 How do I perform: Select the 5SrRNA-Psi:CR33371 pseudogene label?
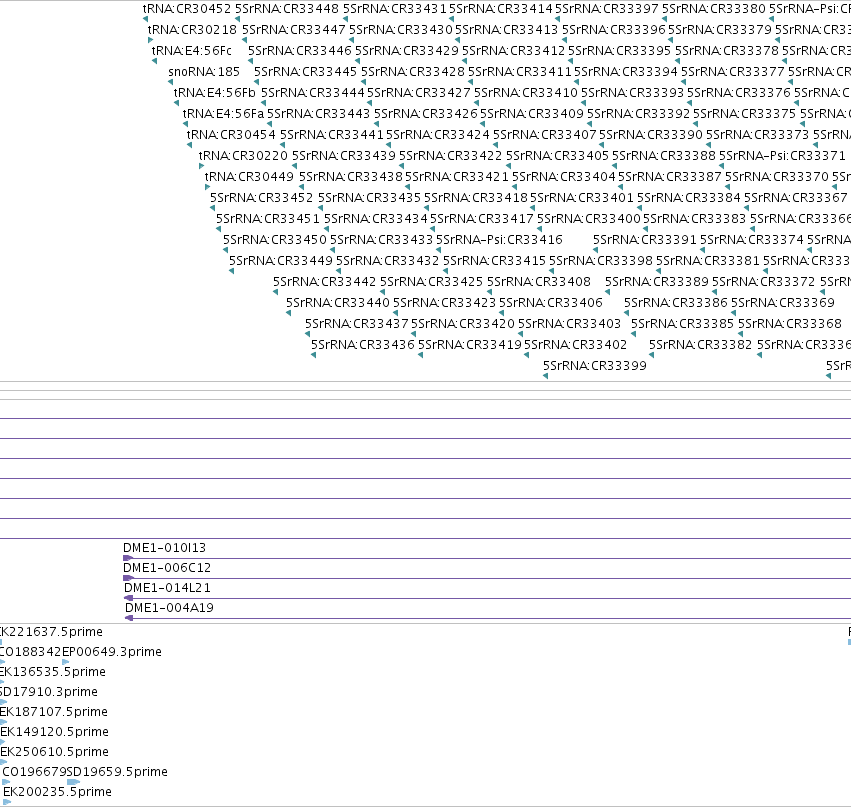pos(782,156)
